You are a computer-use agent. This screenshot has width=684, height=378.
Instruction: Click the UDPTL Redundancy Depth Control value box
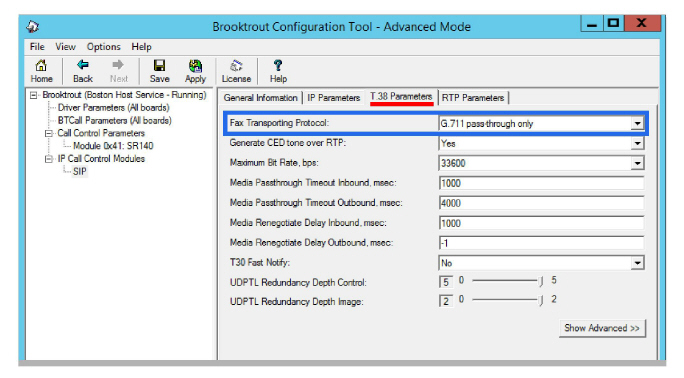[446, 282]
